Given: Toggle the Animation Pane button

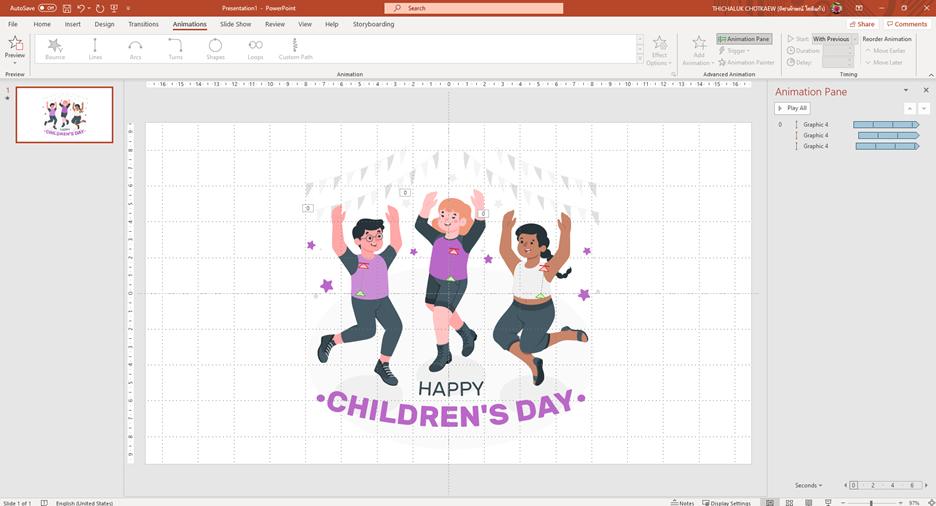Looking at the screenshot, I should pos(744,39).
